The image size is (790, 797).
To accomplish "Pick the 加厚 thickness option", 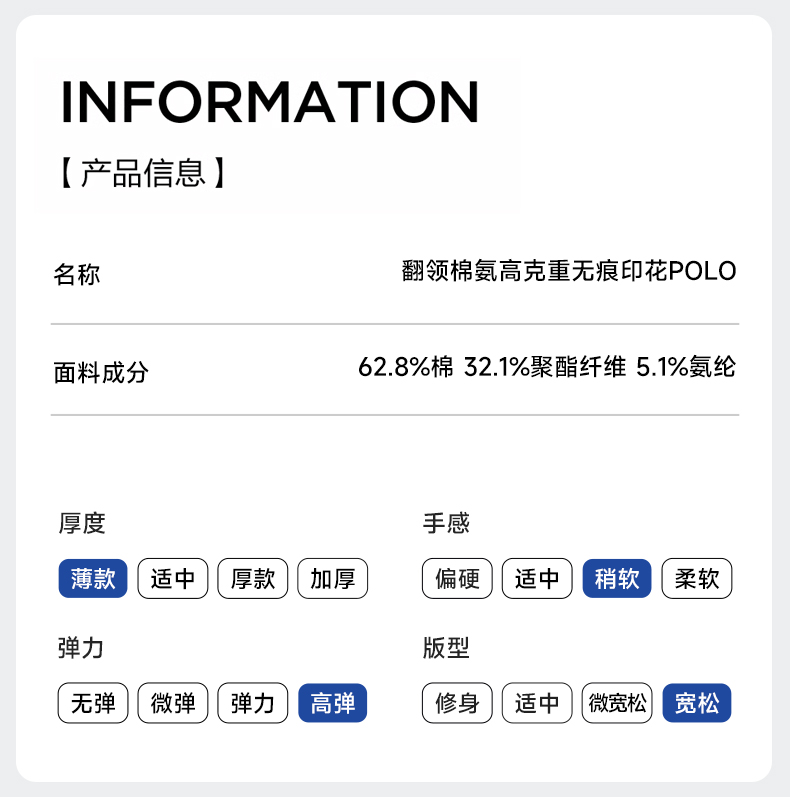I will pyautogui.click(x=333, y=578).
